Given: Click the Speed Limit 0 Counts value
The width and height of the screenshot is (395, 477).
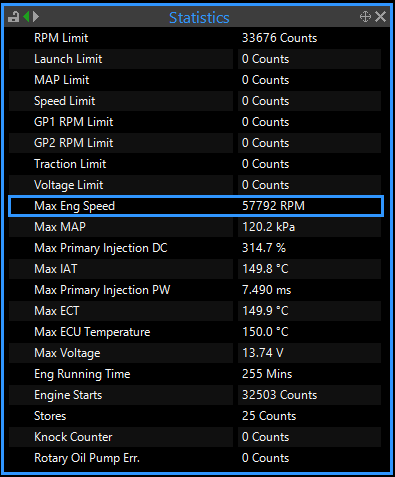Looking at the screenshot, I should coord(265,101).
